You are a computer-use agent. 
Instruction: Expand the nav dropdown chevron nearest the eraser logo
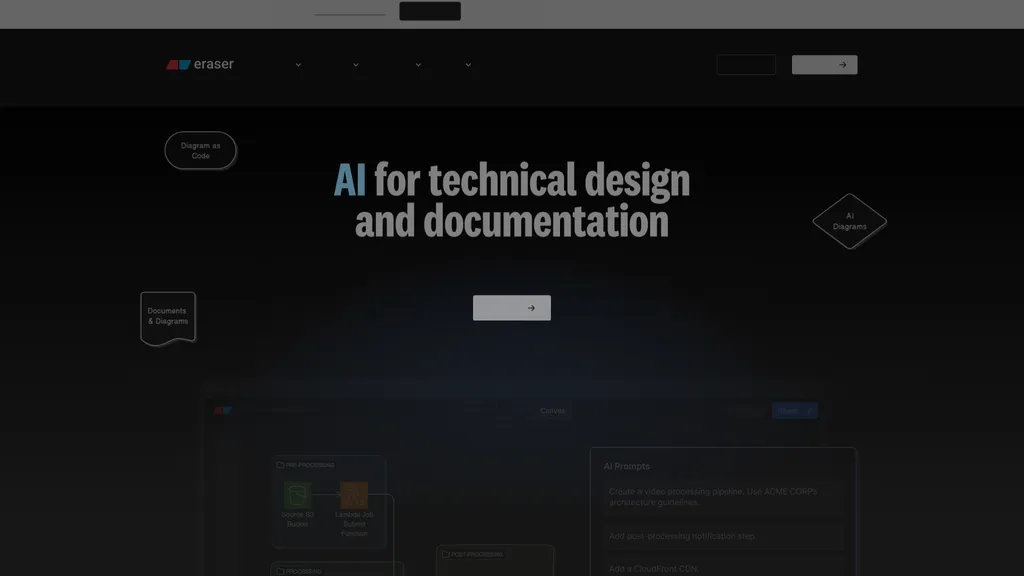point(298,65)
